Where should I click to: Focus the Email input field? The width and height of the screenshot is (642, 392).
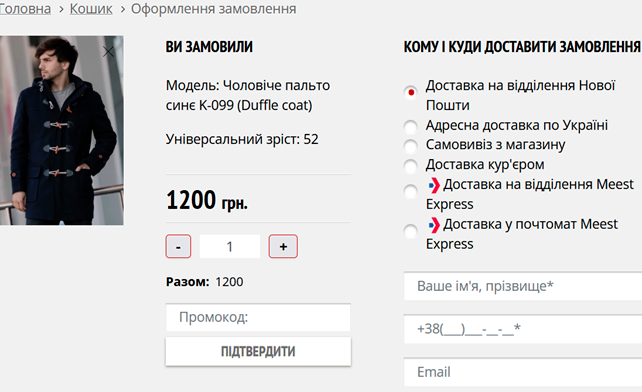(x=523, y=372)
